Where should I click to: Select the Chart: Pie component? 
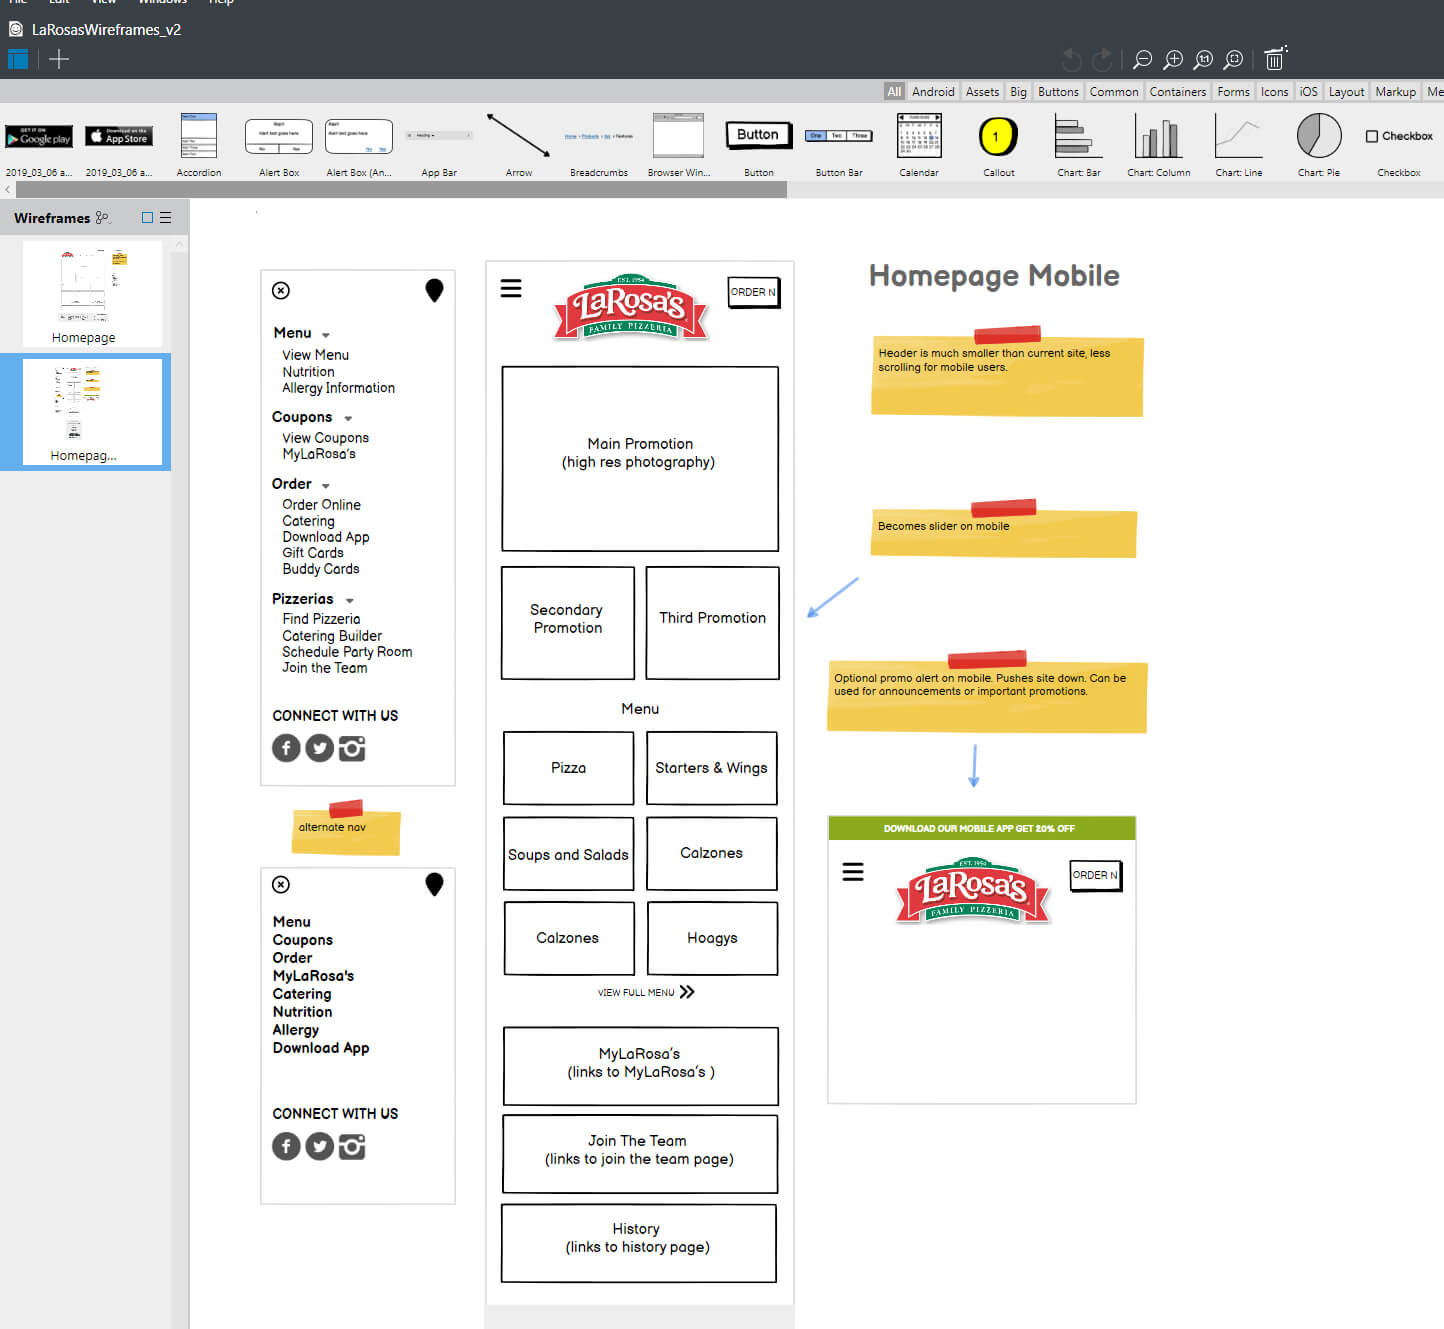coord(1318,137)
